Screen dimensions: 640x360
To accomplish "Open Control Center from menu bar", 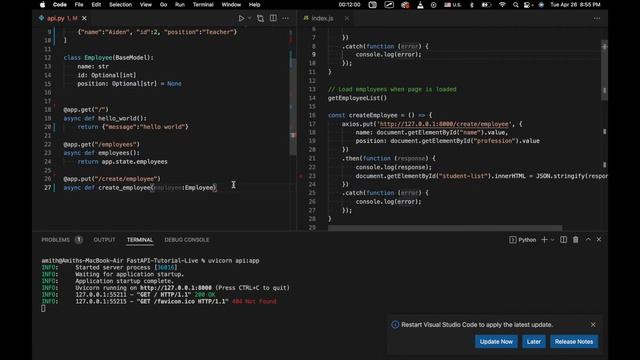I will click(527, 4).
